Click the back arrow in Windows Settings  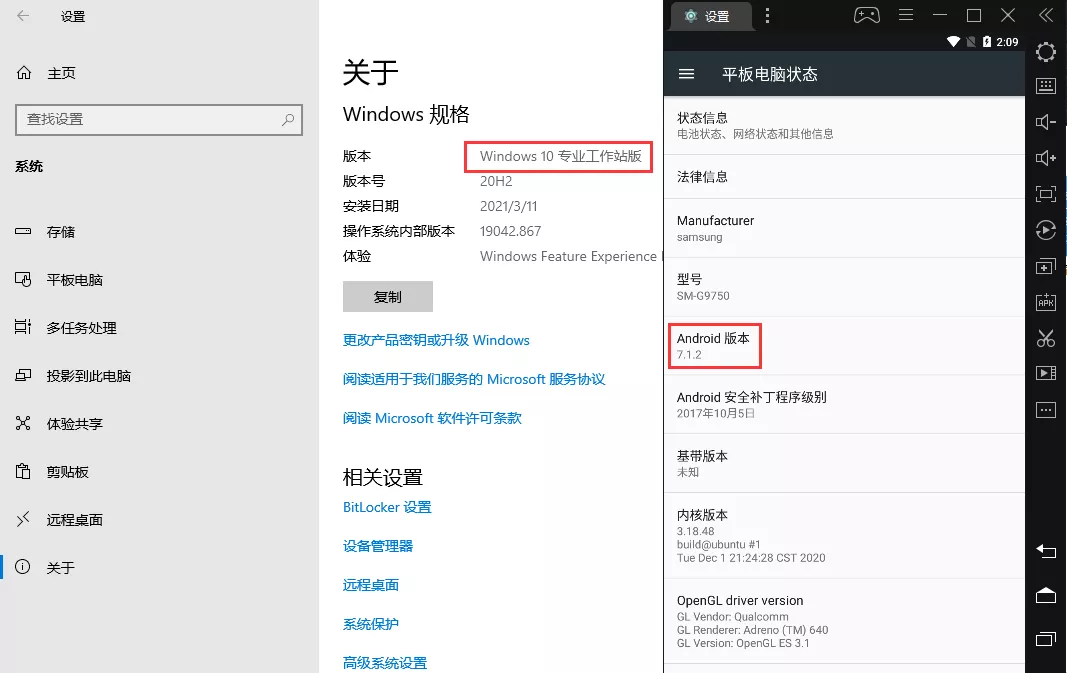point(23,16)
